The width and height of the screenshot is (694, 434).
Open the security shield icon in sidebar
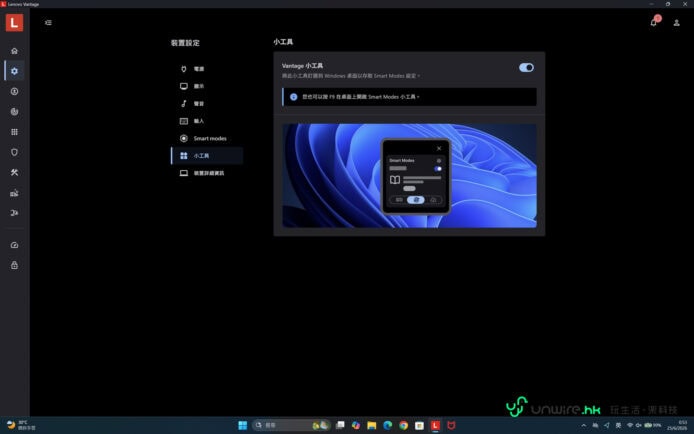pos(14,152)
